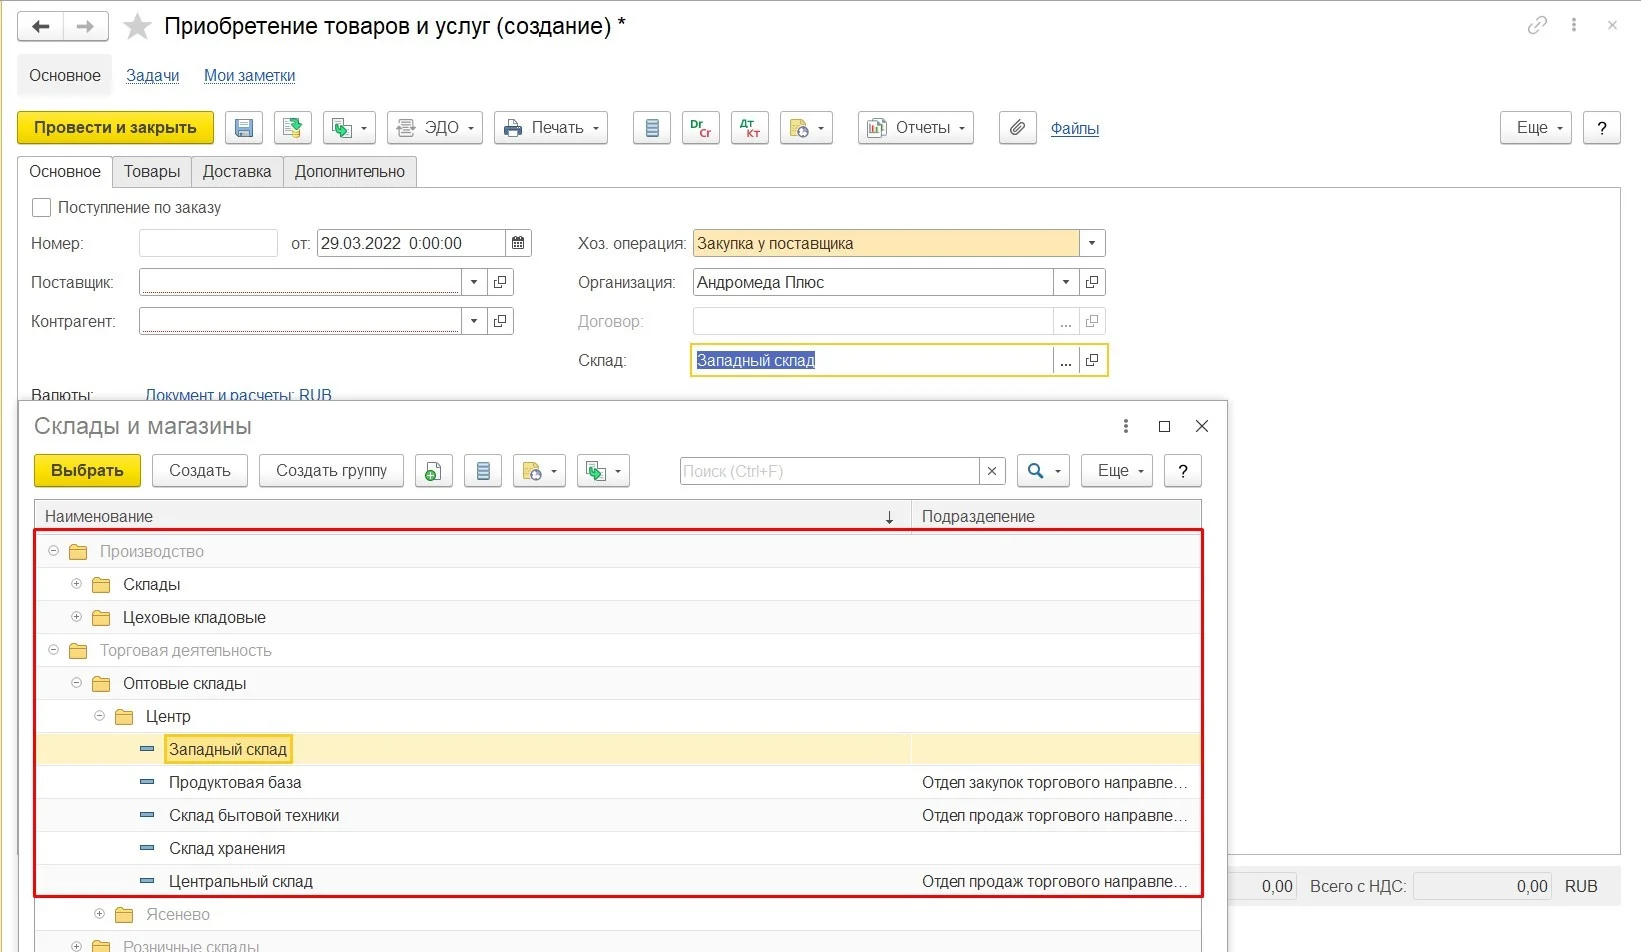Clear the warehouse search field

(992, 471)
